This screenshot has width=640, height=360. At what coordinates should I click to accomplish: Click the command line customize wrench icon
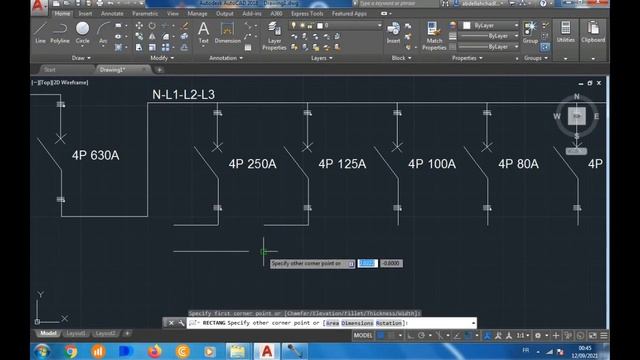point(181,323)
